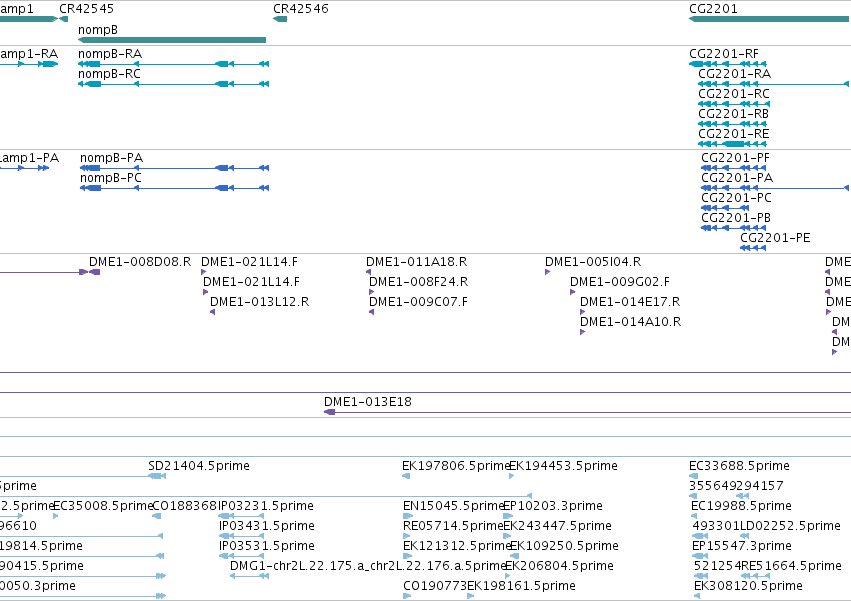851x601 pixels.
Task: Select DME1-021L14.F top clone label
Action: click(x=249, y=262)
